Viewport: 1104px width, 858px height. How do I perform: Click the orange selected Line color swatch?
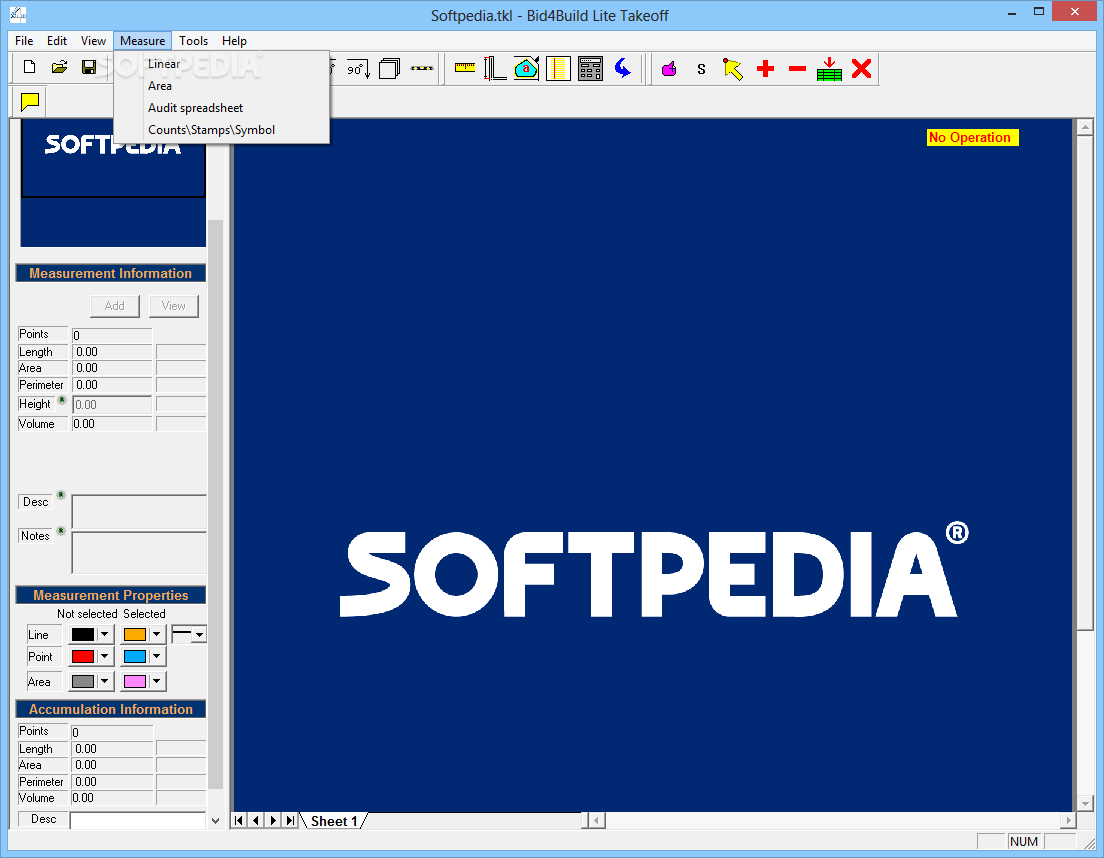134,634
